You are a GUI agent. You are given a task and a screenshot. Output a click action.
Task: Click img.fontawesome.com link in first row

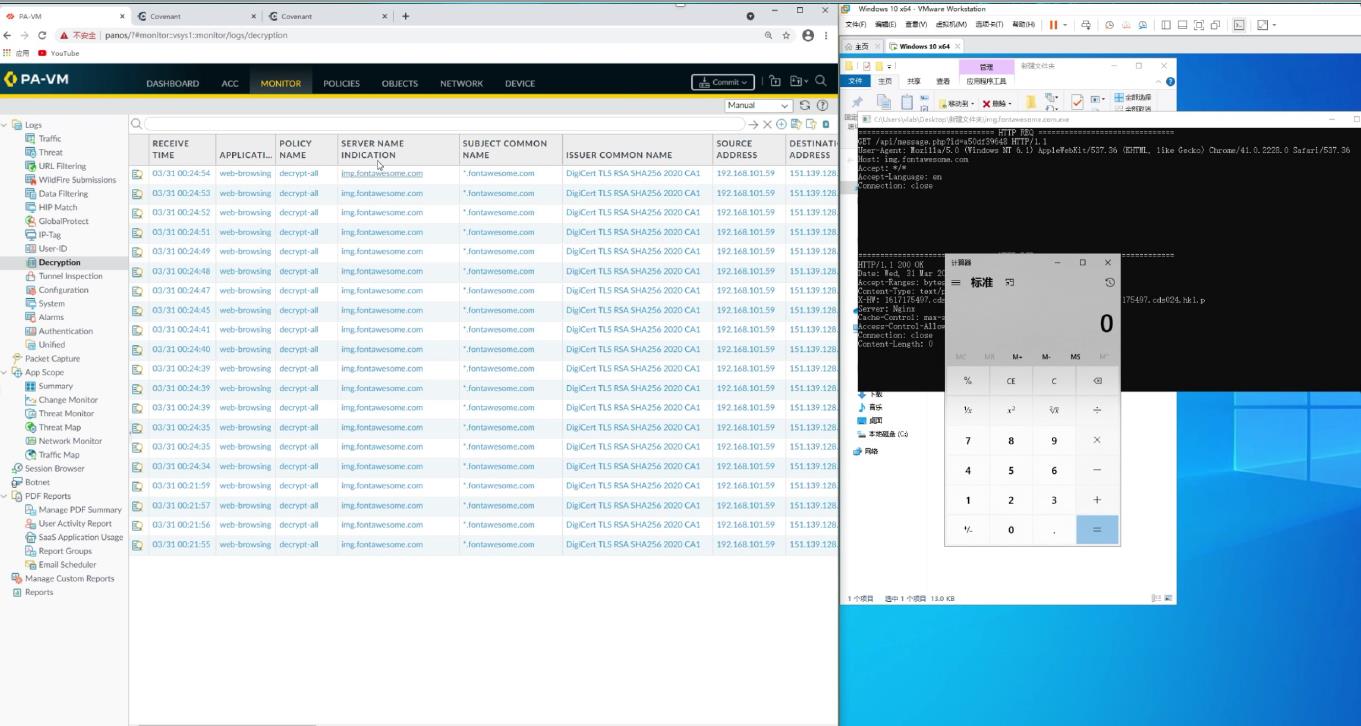pos(382,173)
